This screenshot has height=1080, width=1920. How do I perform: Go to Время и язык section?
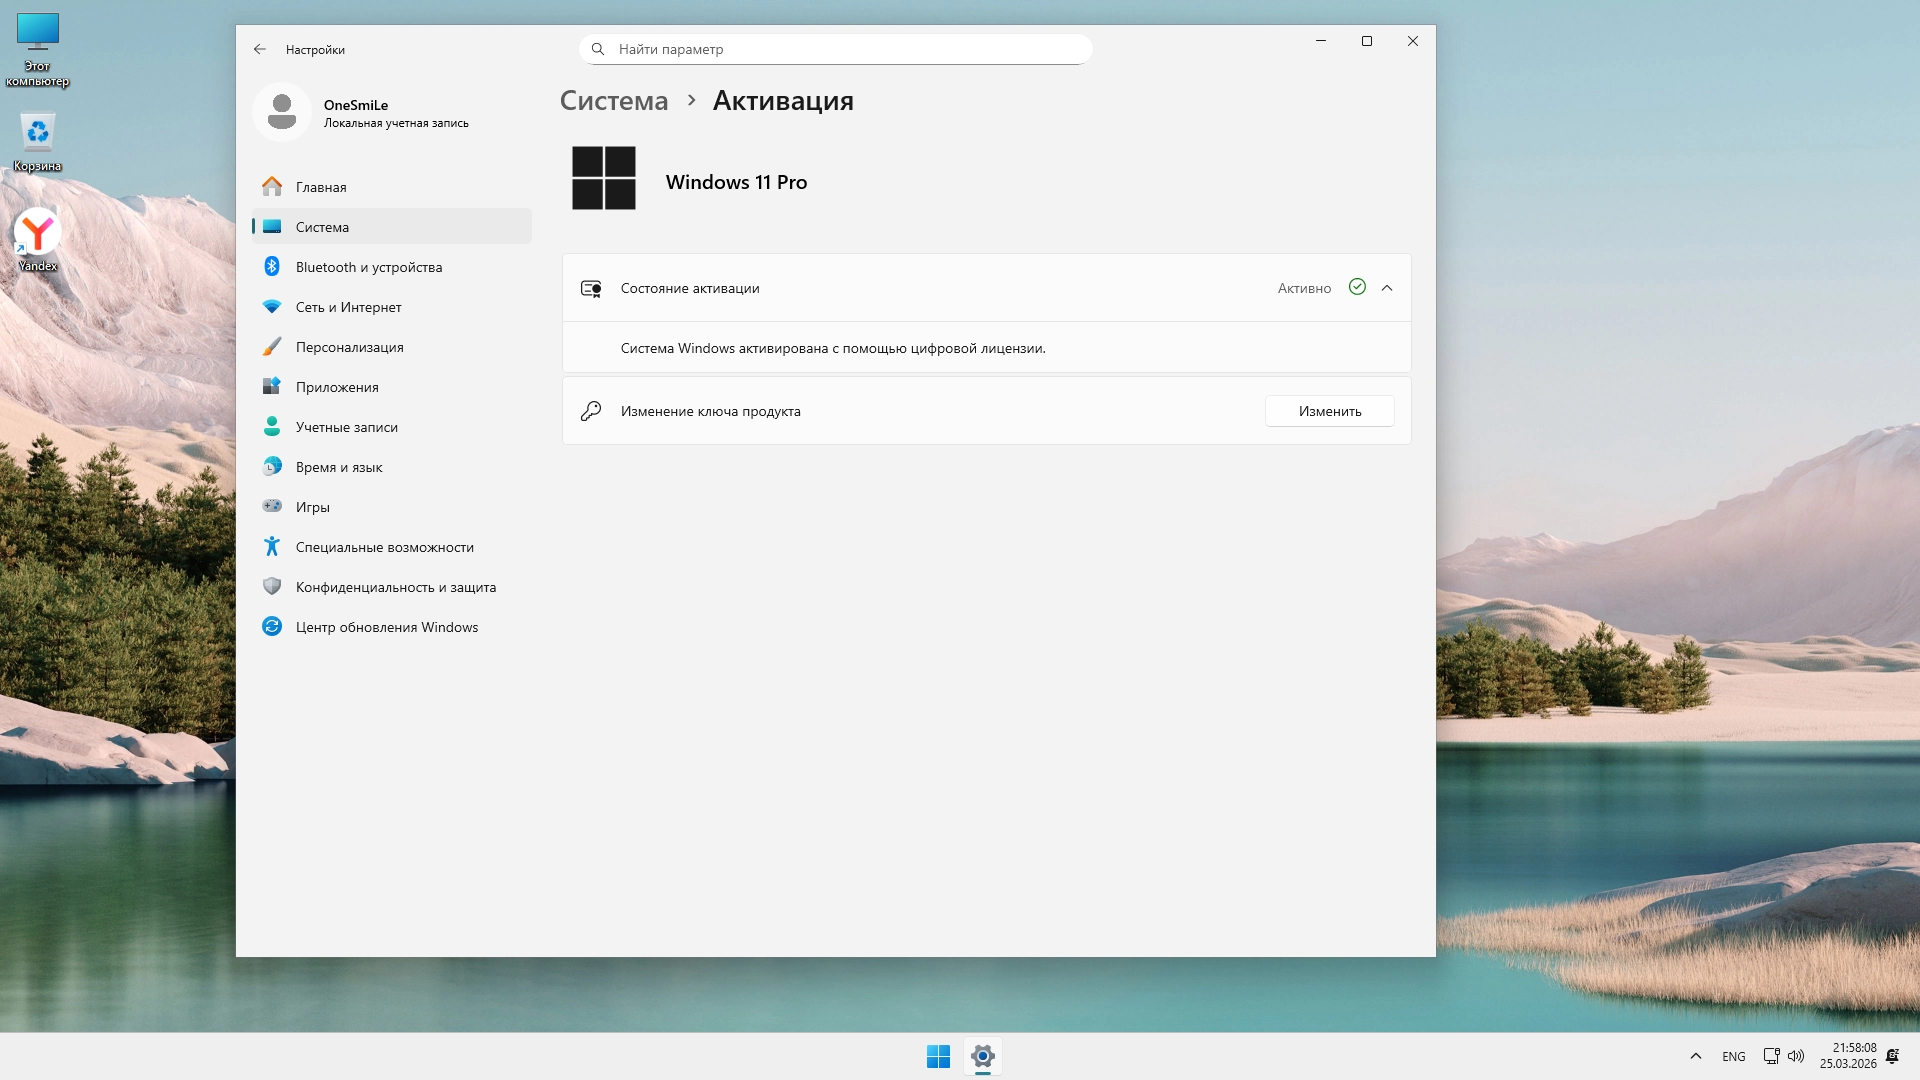pyautogui.click(x=339, y=467)
